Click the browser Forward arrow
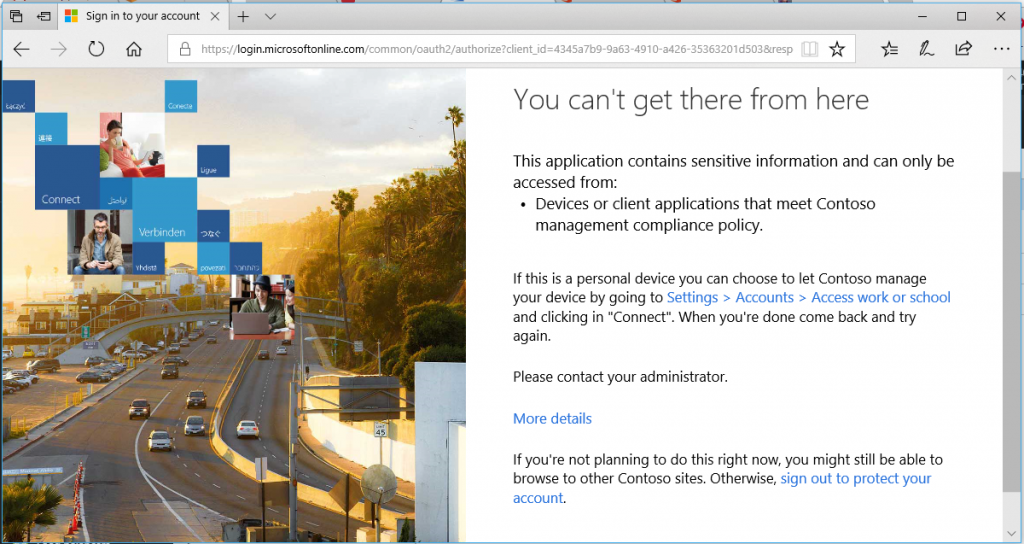Viewport: 1024px width, 544px height. [59, 49]
